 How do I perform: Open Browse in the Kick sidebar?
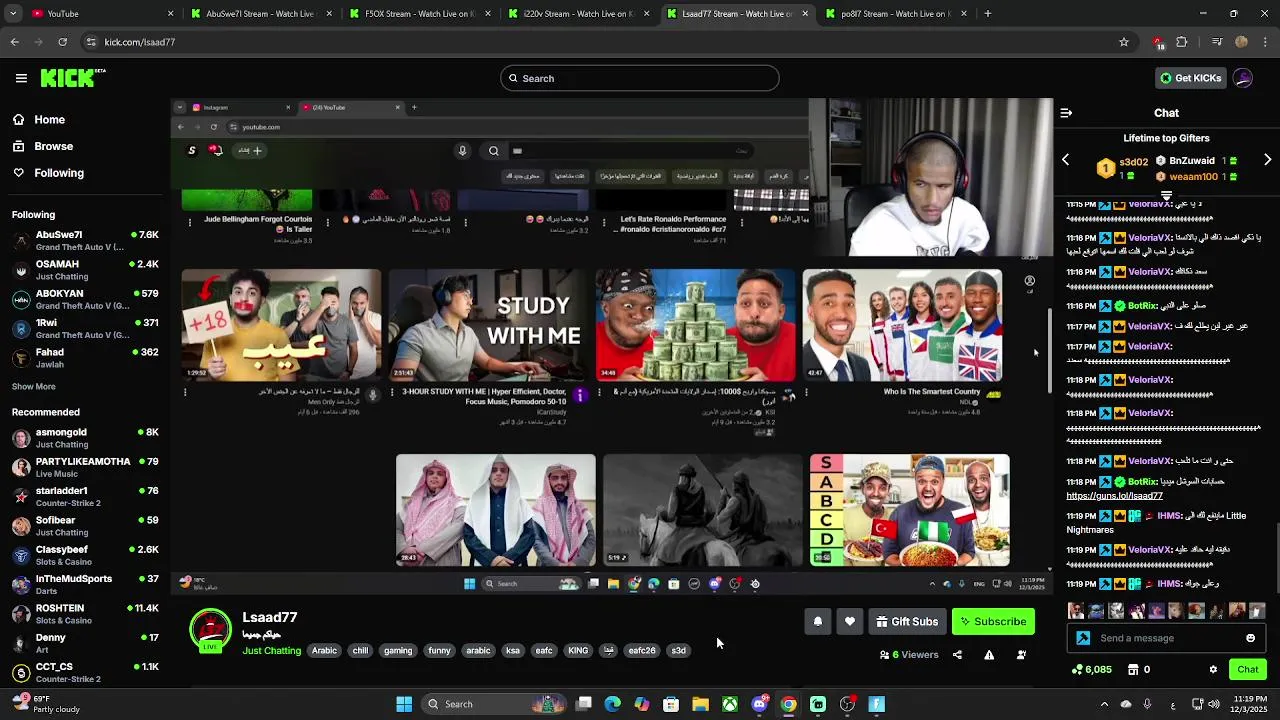pyautogui.click(x=42, y=146)
